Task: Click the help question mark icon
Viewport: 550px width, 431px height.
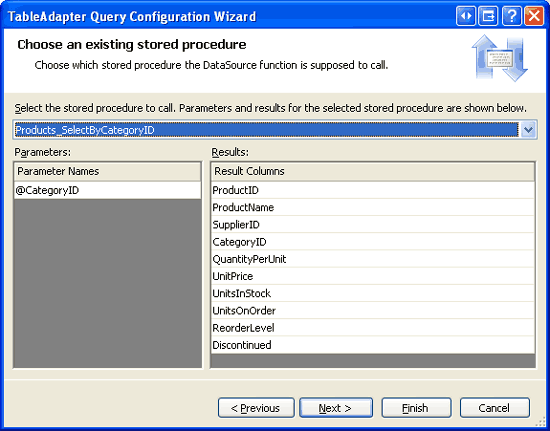Action: (511, 16)
